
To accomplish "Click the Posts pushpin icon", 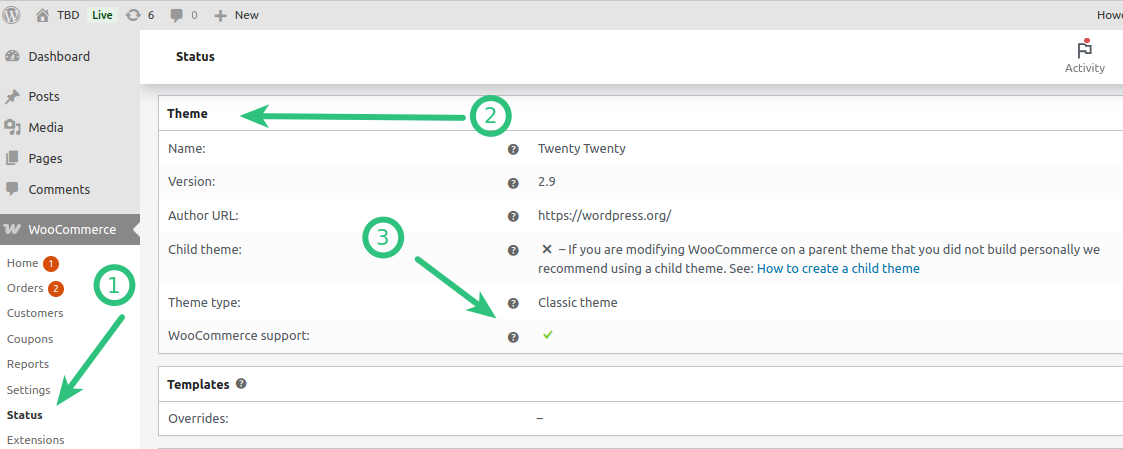I will [x=12, y=97].
